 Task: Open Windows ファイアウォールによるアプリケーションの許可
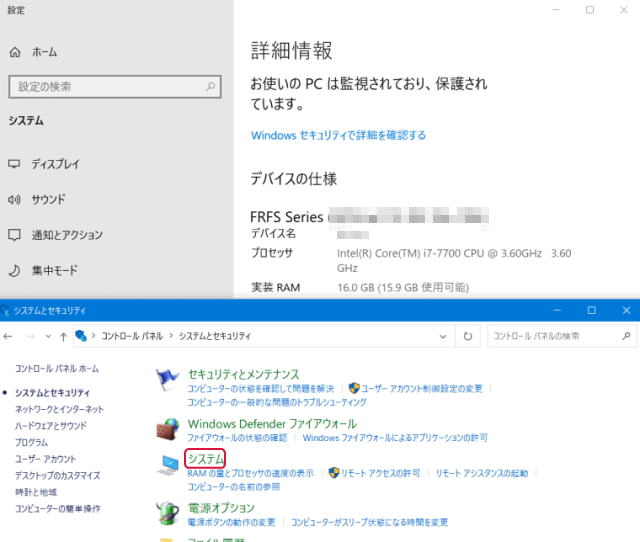(395, 438)
